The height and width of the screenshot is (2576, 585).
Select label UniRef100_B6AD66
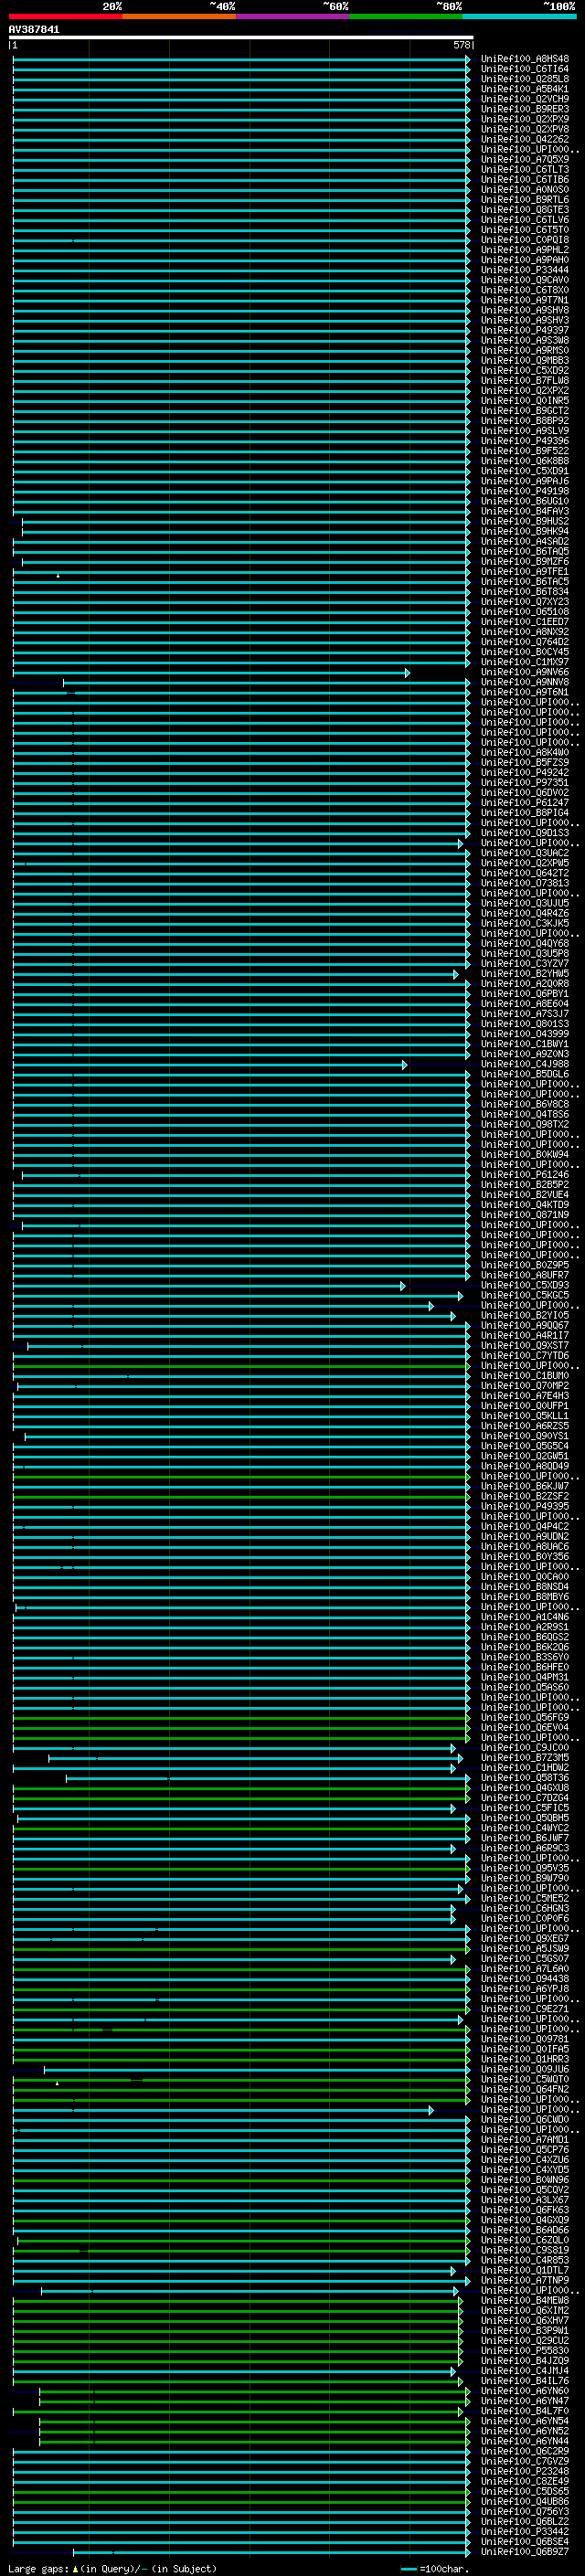coord(525,2230)
